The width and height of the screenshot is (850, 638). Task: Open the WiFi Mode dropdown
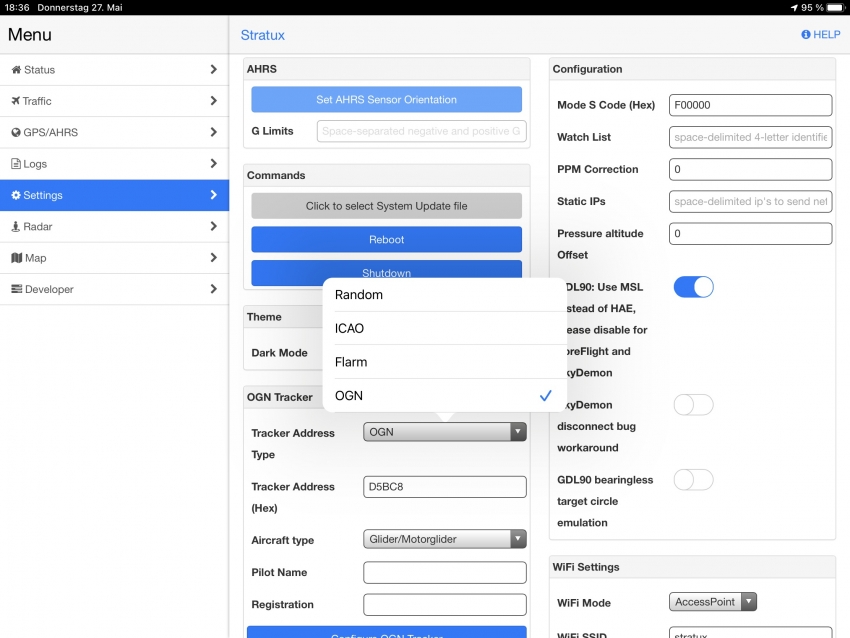713,602
